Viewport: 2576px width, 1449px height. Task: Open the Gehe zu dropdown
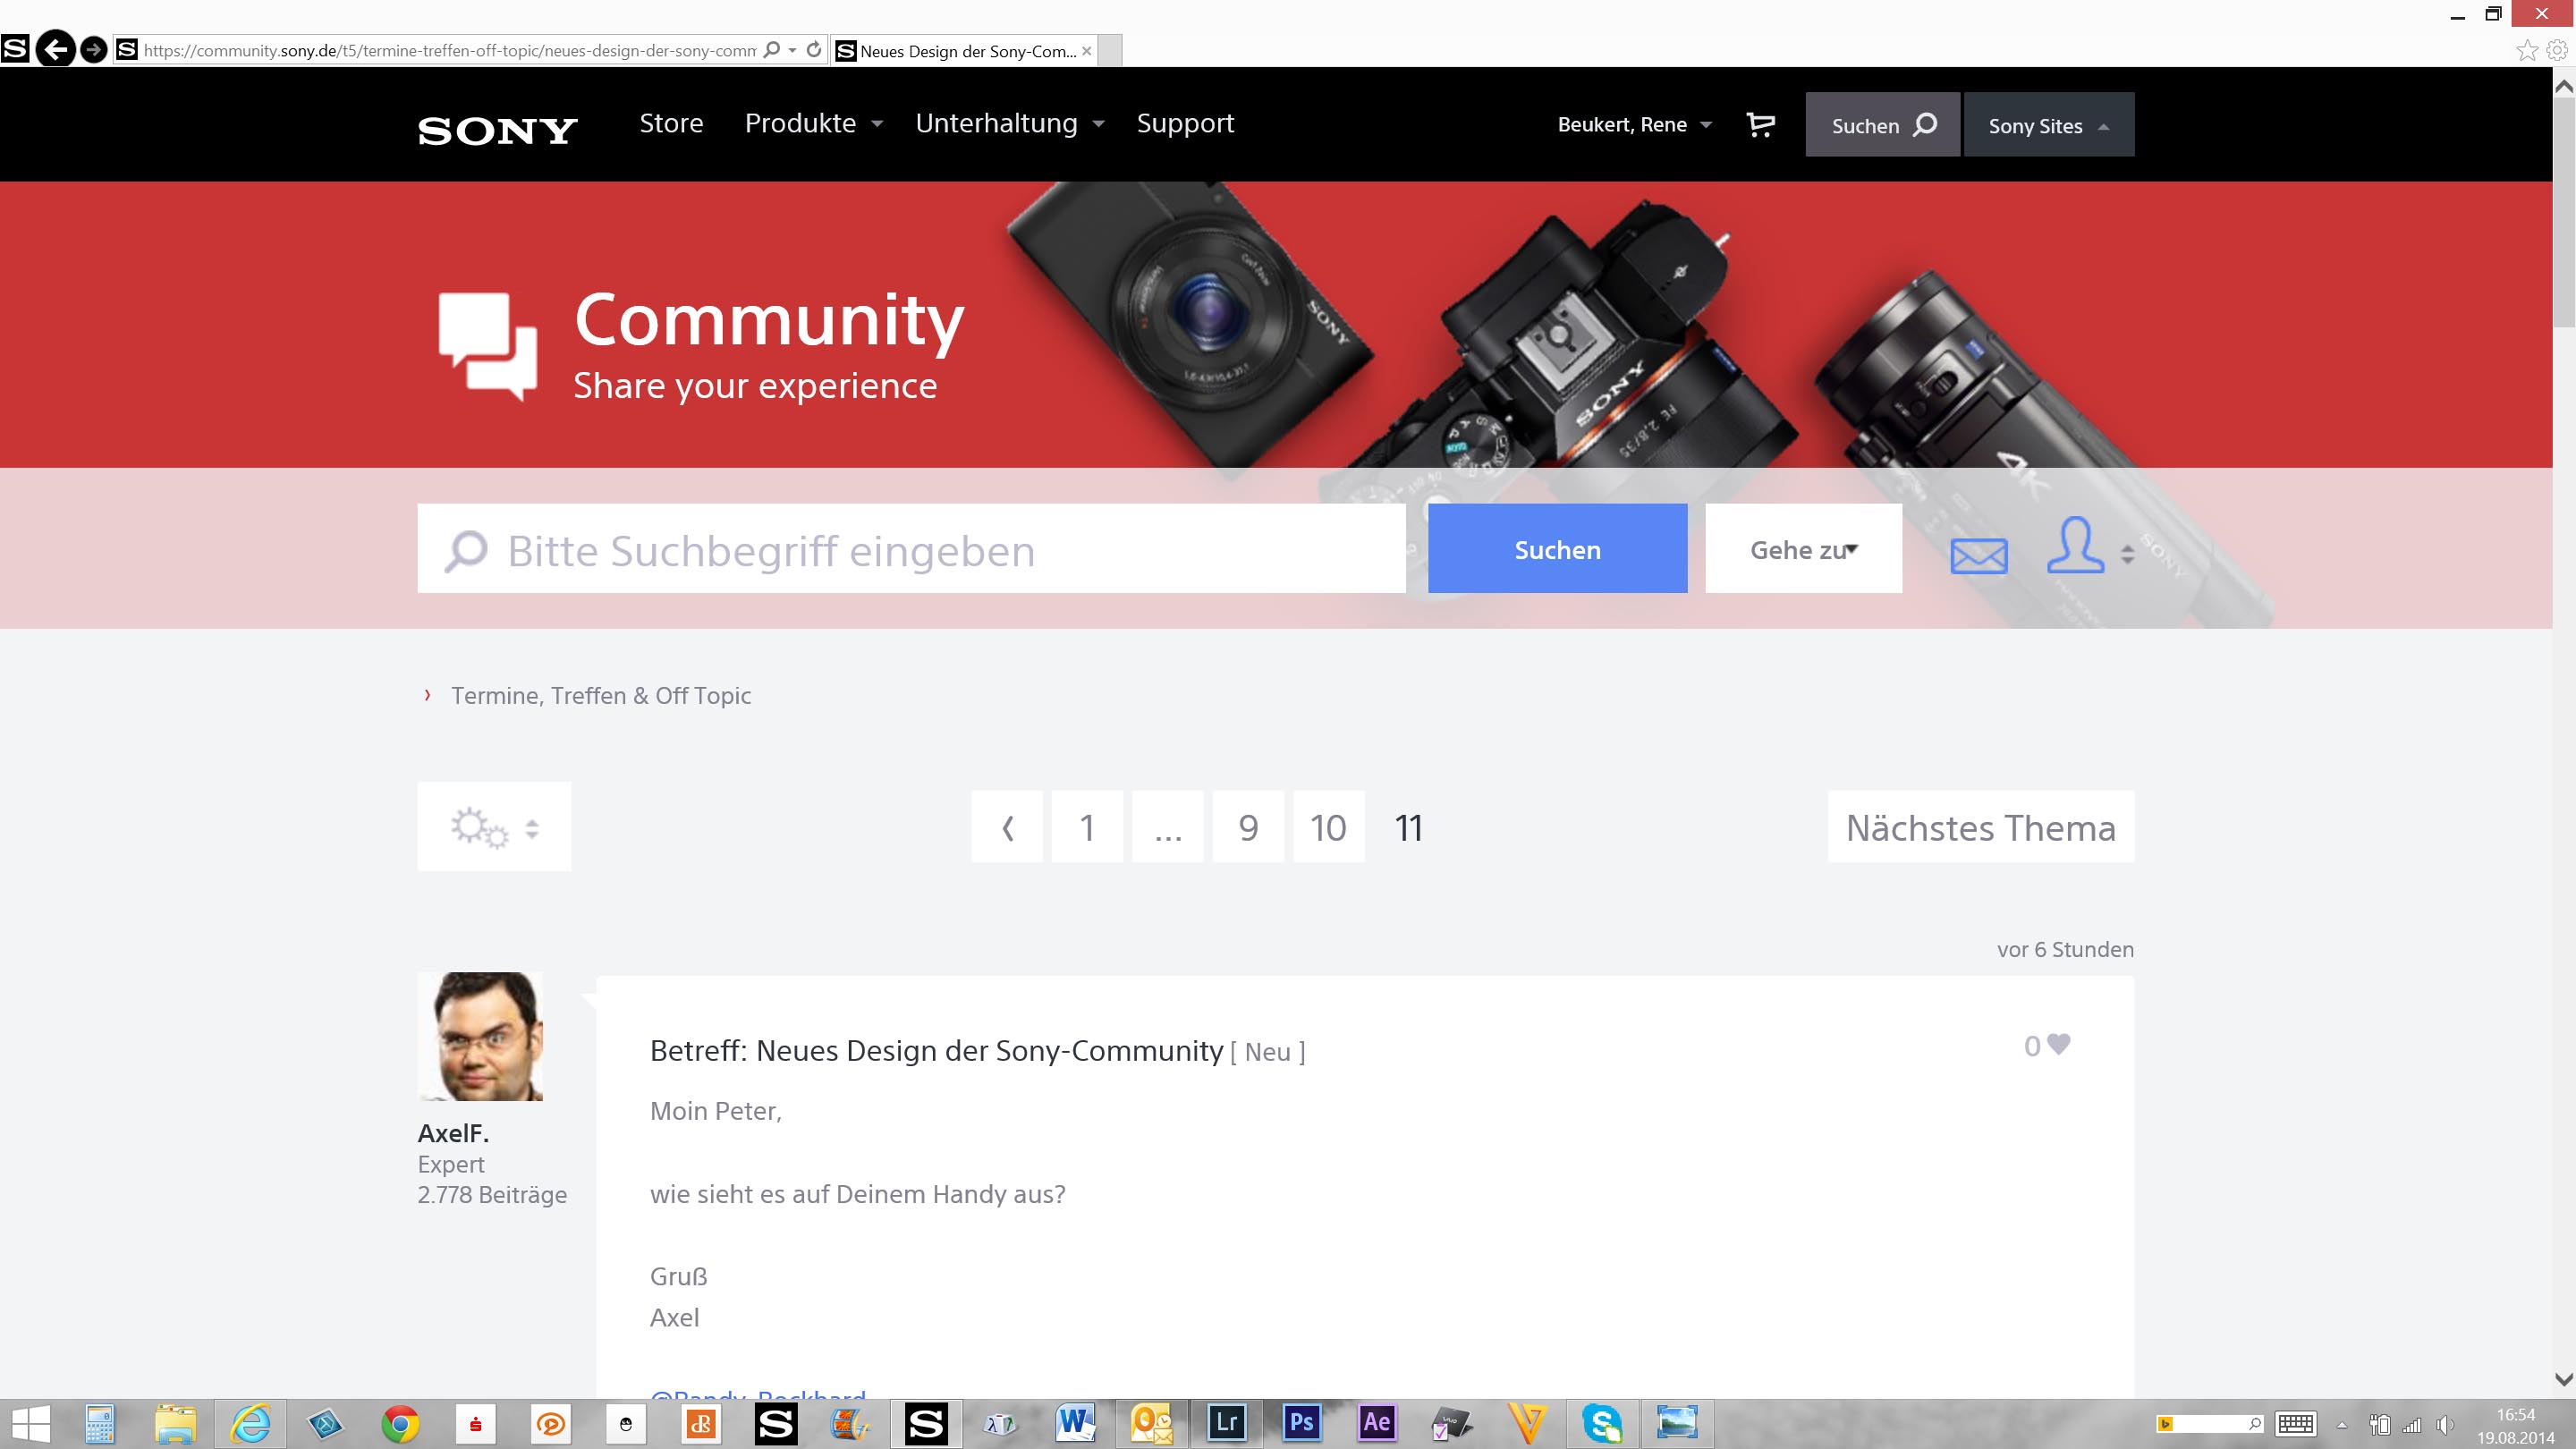(x=1803, y=549)
